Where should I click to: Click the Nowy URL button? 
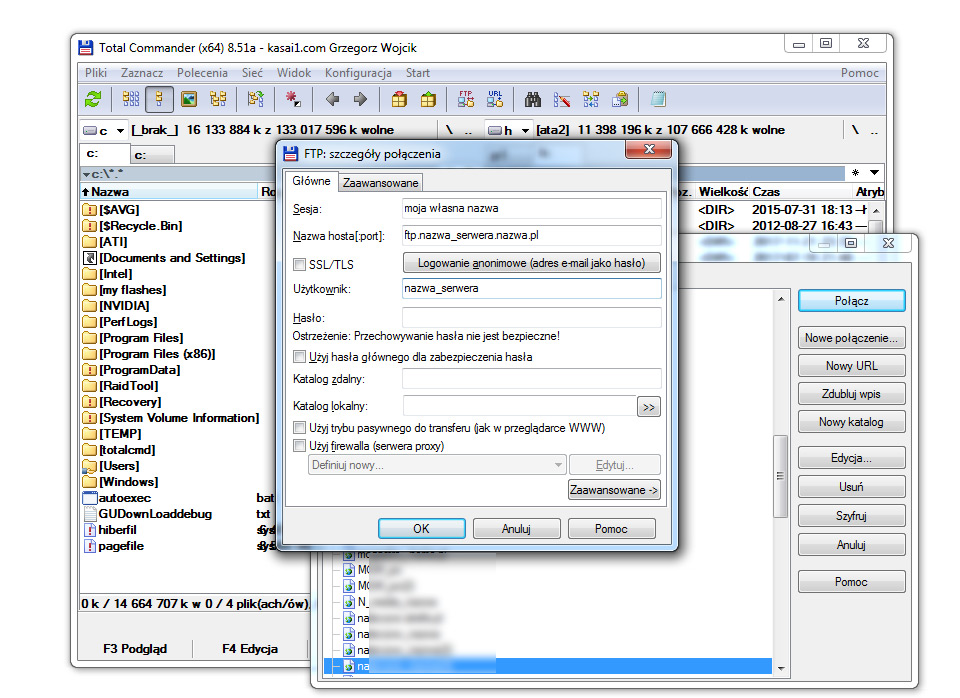(x=852, y=366)
